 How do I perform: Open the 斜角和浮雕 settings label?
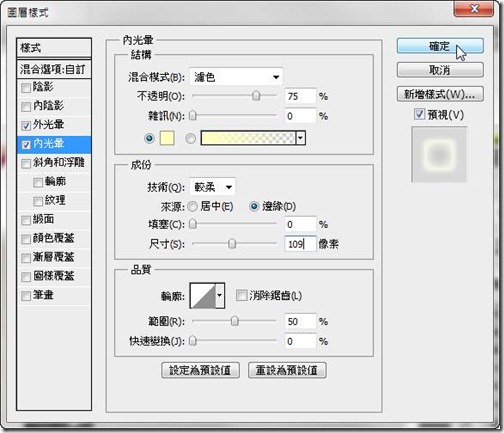pyautogui.click(x=59, y=163)
